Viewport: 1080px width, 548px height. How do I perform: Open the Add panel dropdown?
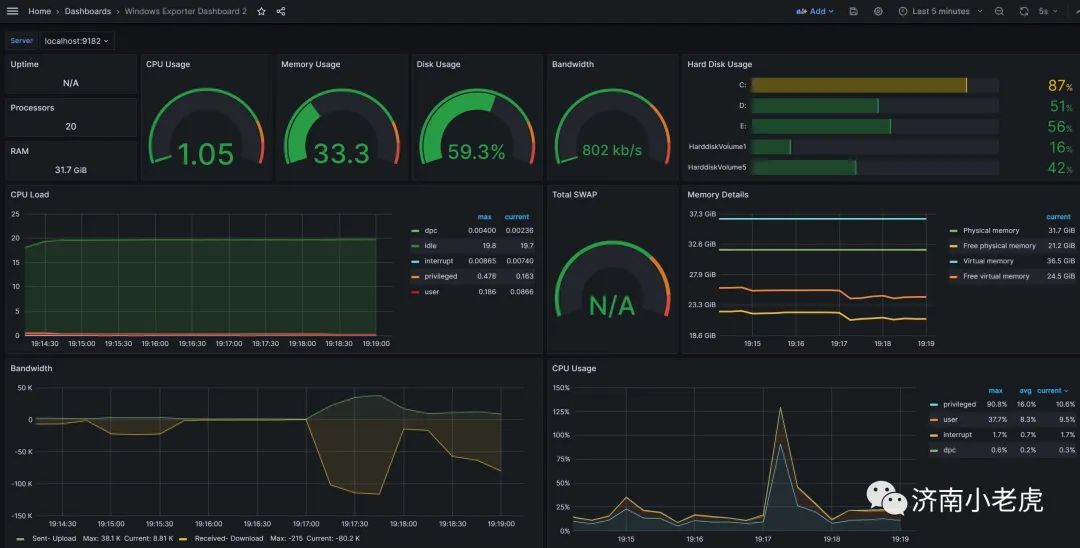[815, 12]
